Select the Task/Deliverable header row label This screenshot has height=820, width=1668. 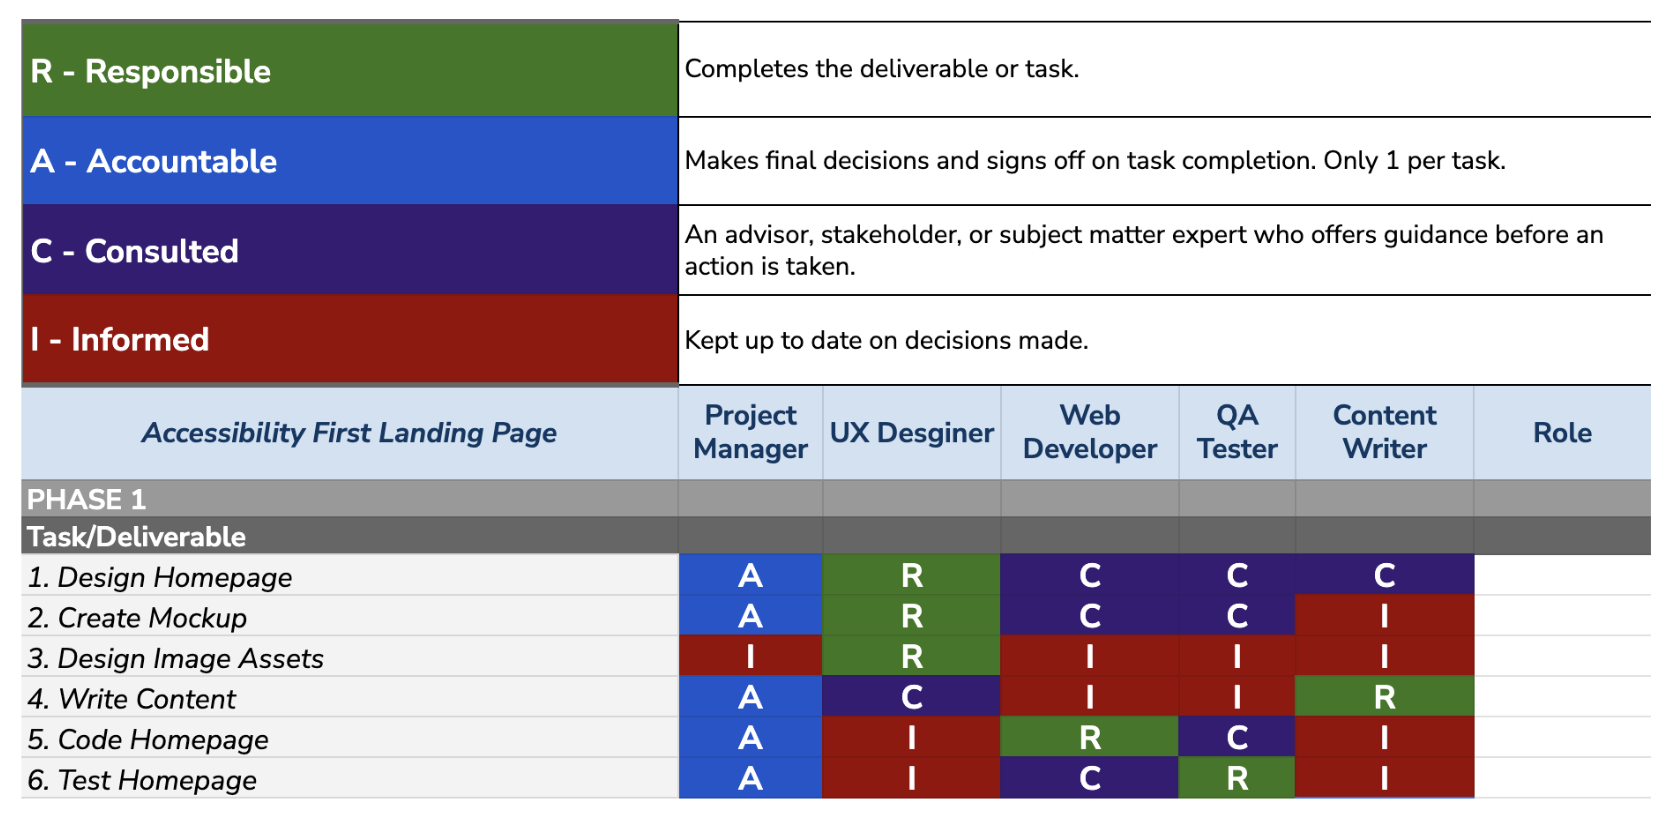[x=350, y=536]
